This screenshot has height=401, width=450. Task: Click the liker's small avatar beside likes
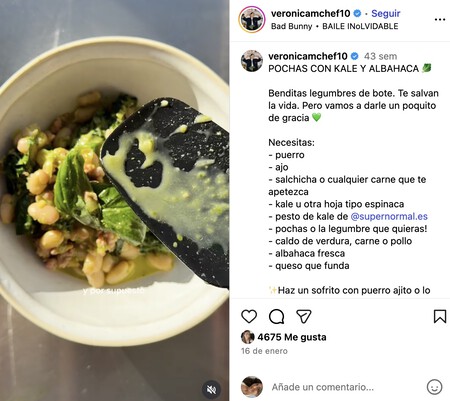click(x=247, y=337)
